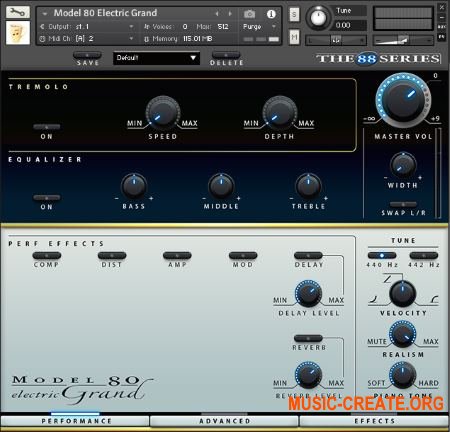Click the instrument cup thumbnail icon
450x432 pixels.
[18, 33]
